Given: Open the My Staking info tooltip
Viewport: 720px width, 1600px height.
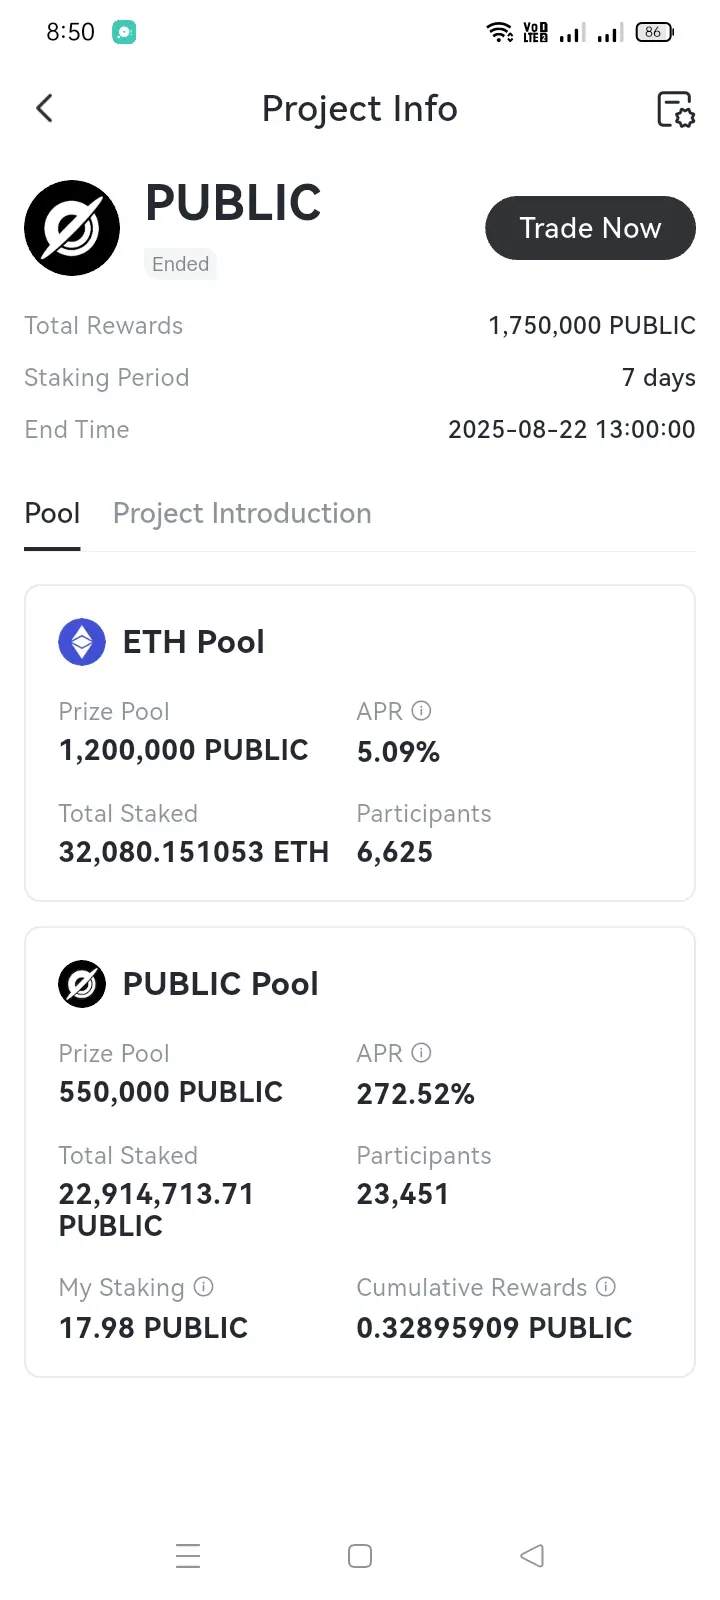Looking at the screenshot, I should point(203,1287).
